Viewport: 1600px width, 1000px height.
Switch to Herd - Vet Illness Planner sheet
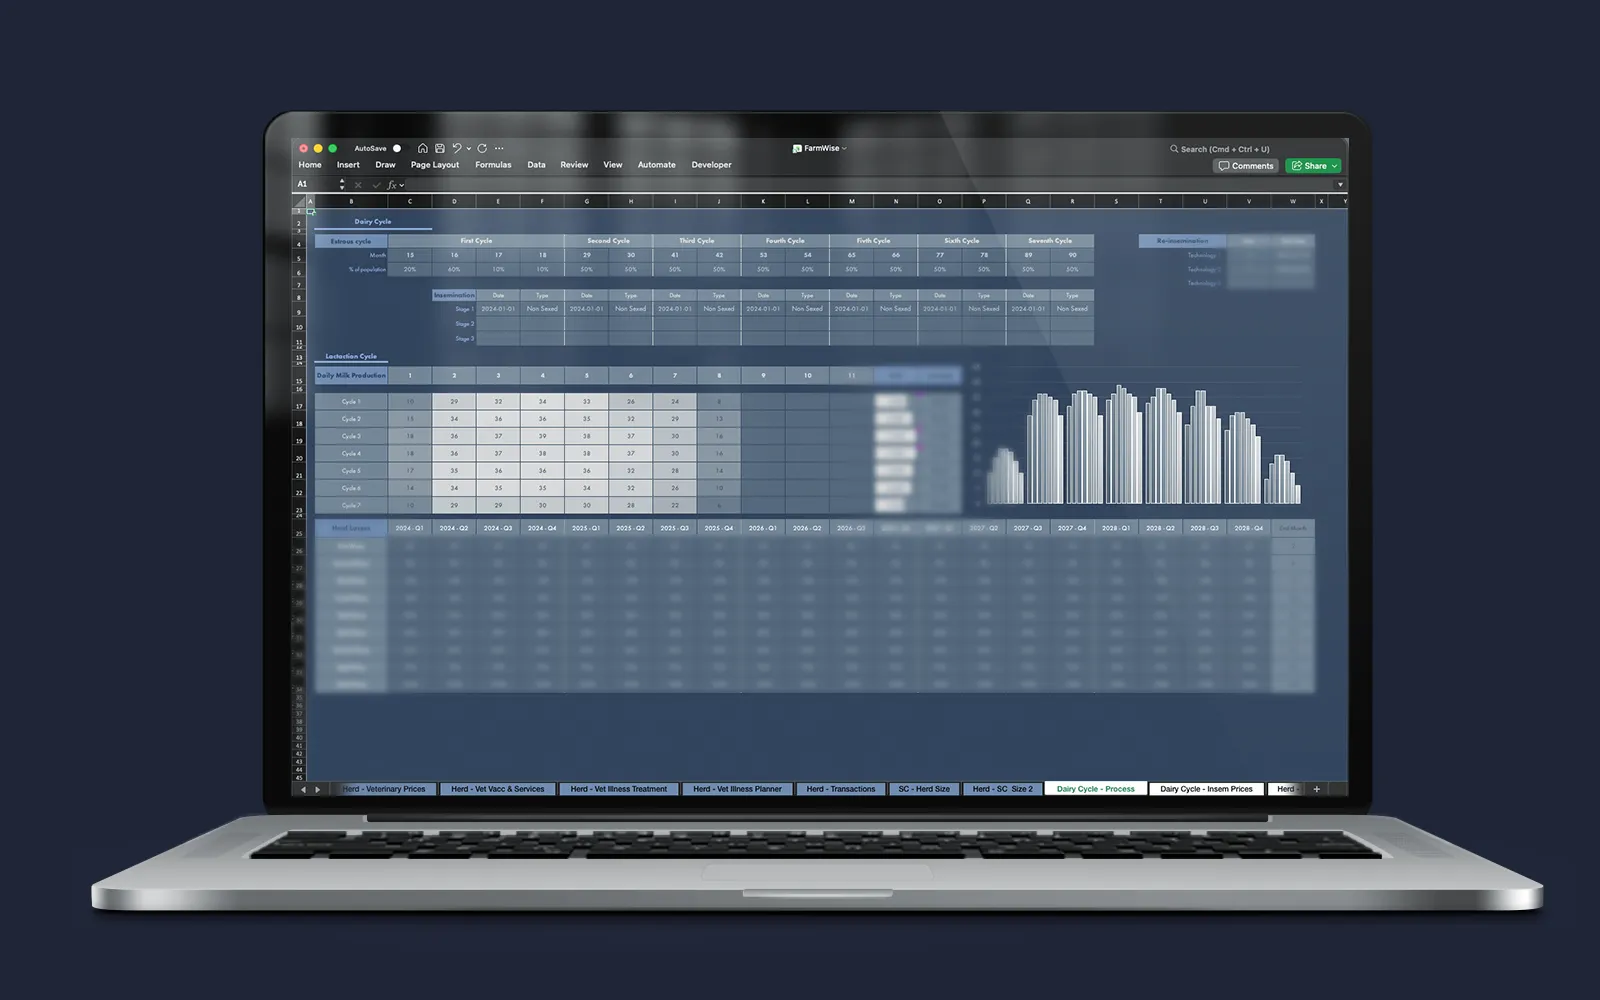(x=738, y=789)
